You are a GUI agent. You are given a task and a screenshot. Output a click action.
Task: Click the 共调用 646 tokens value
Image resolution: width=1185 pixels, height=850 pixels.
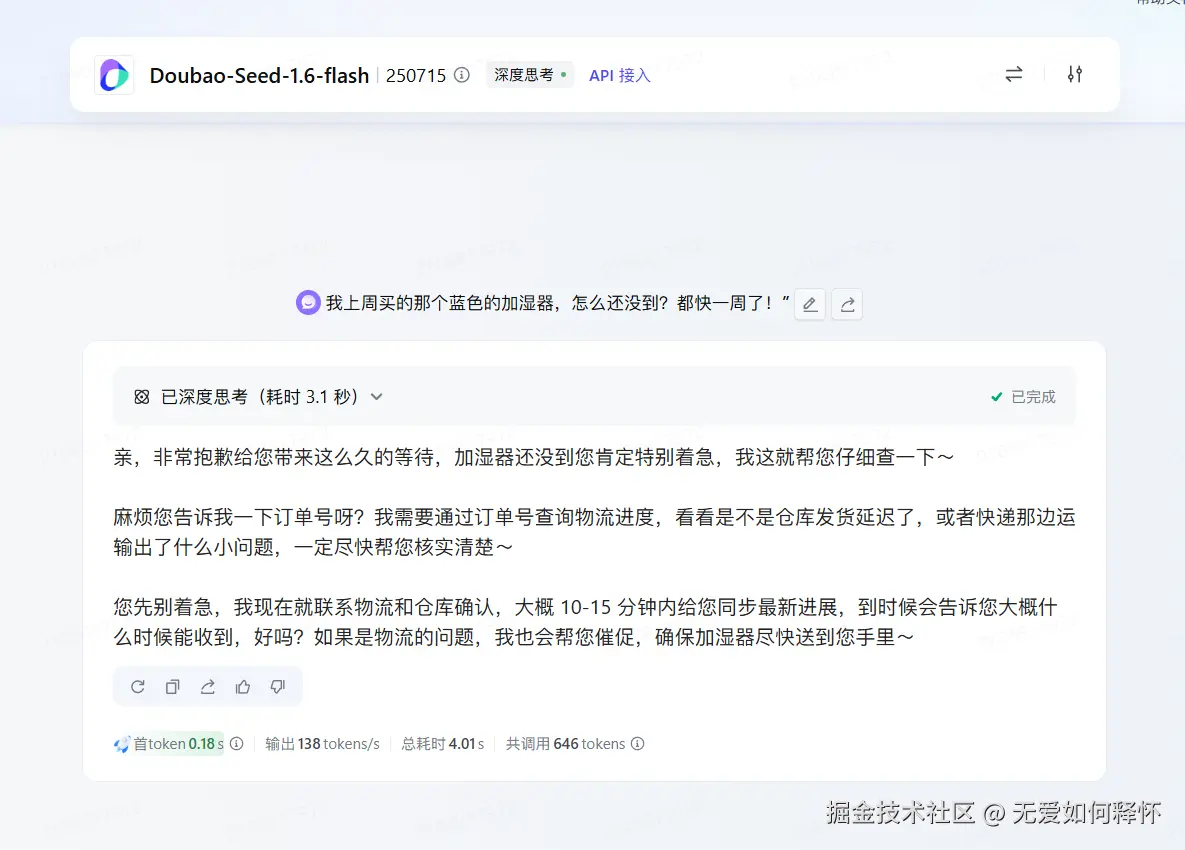pyautogui.click(x=565, y=743)
